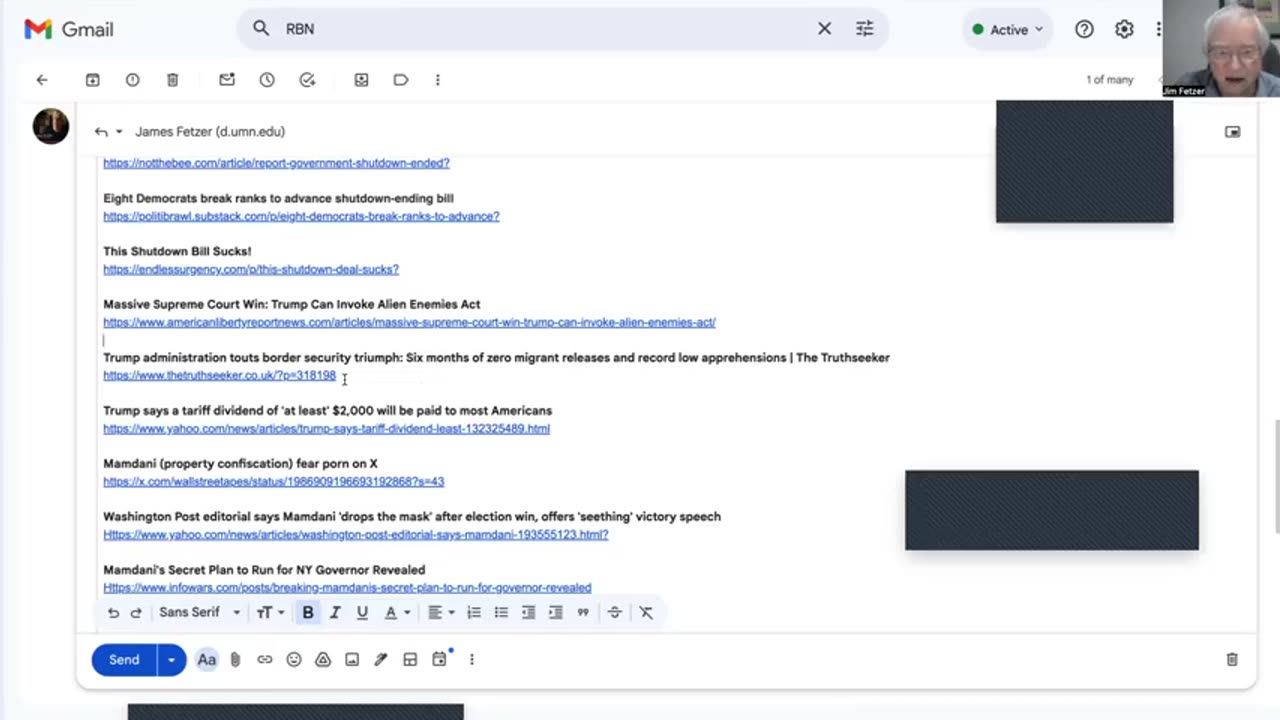Send the email reply

(124, 660)
